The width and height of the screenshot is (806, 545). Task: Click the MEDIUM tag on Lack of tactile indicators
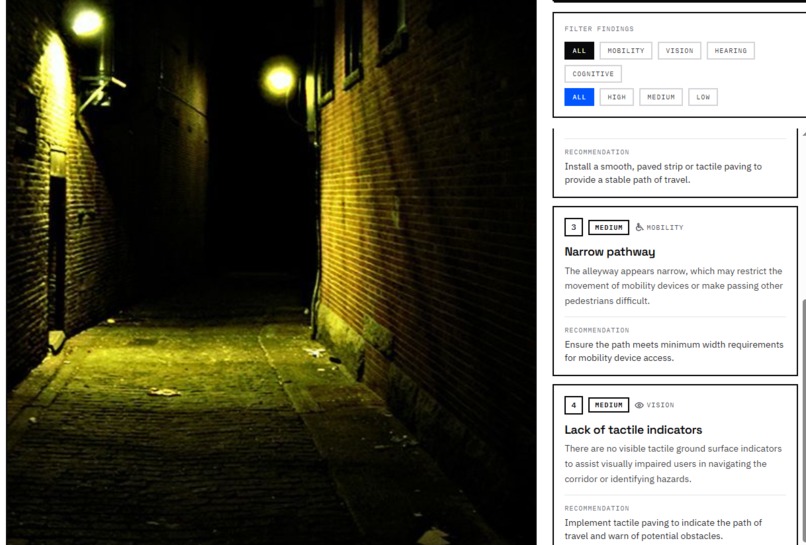click(608, 405)
